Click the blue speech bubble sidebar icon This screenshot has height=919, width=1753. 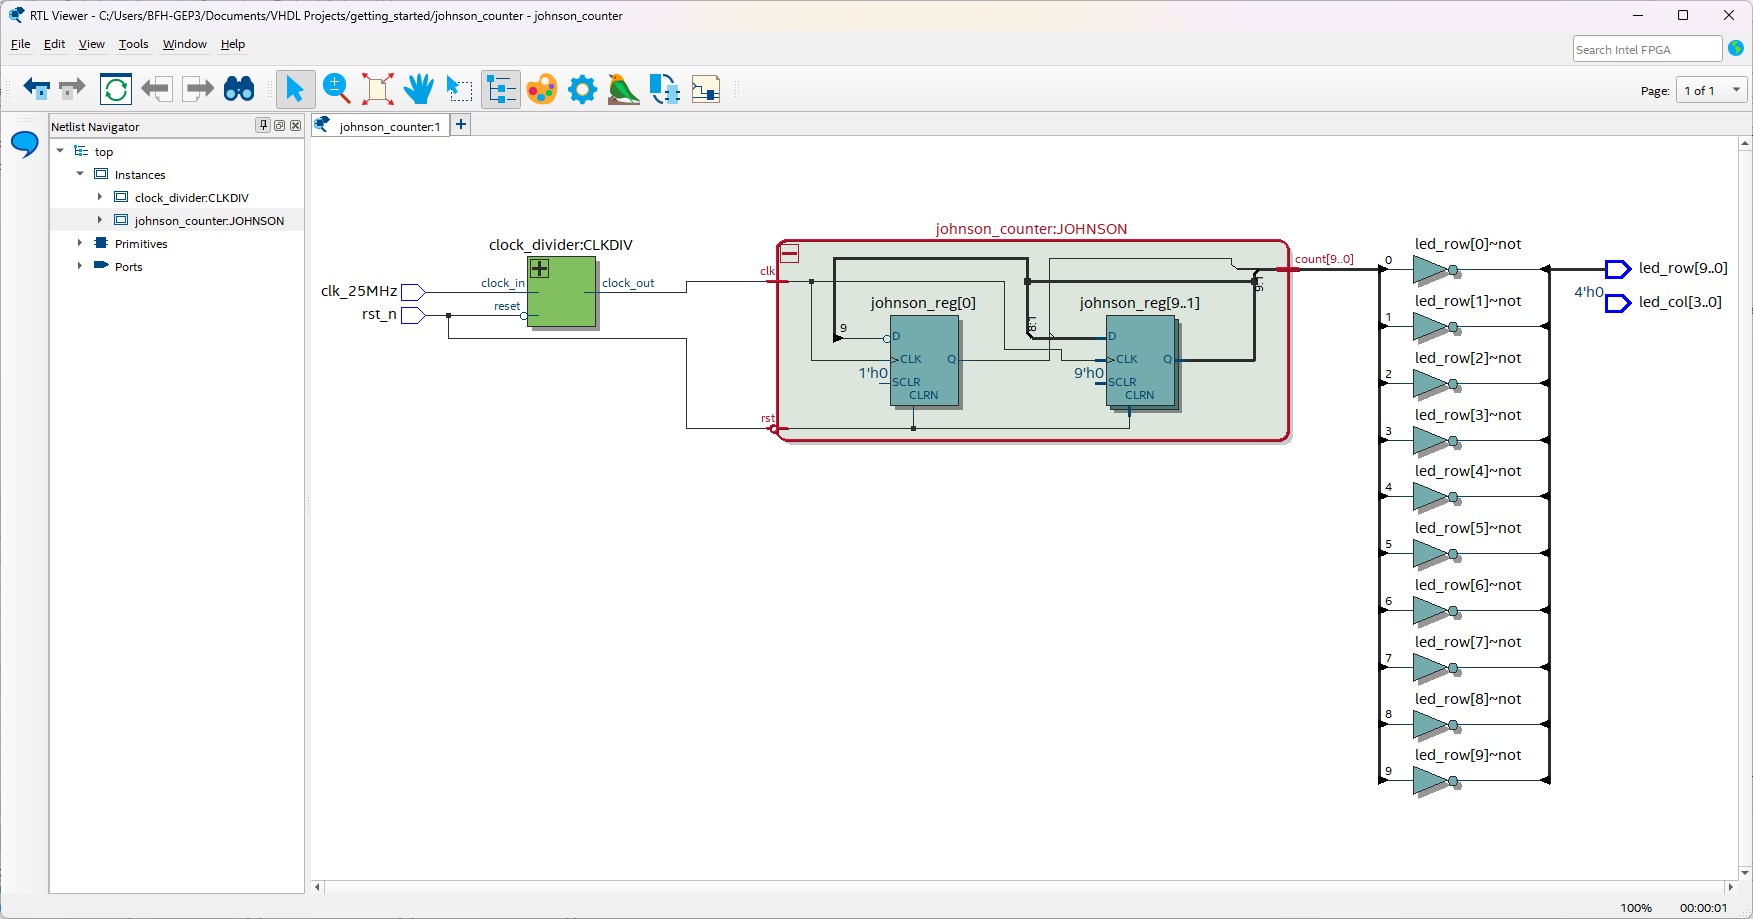pyautogui.click(x=25, y=145)
